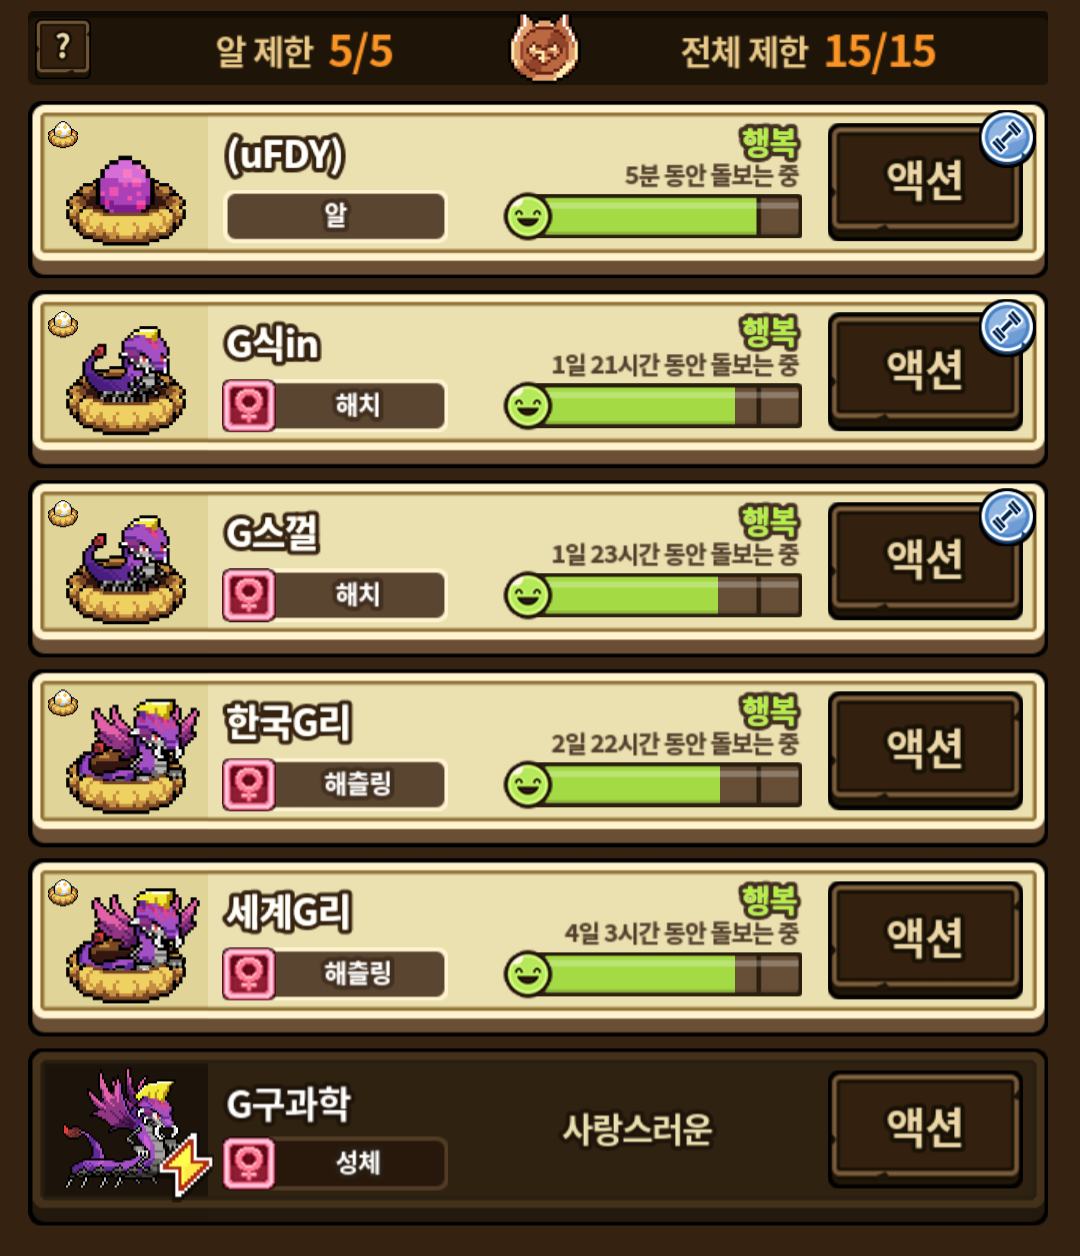
Task: Click the dumbbell badge on (uFDY) row
Action: pos(1006,139)
